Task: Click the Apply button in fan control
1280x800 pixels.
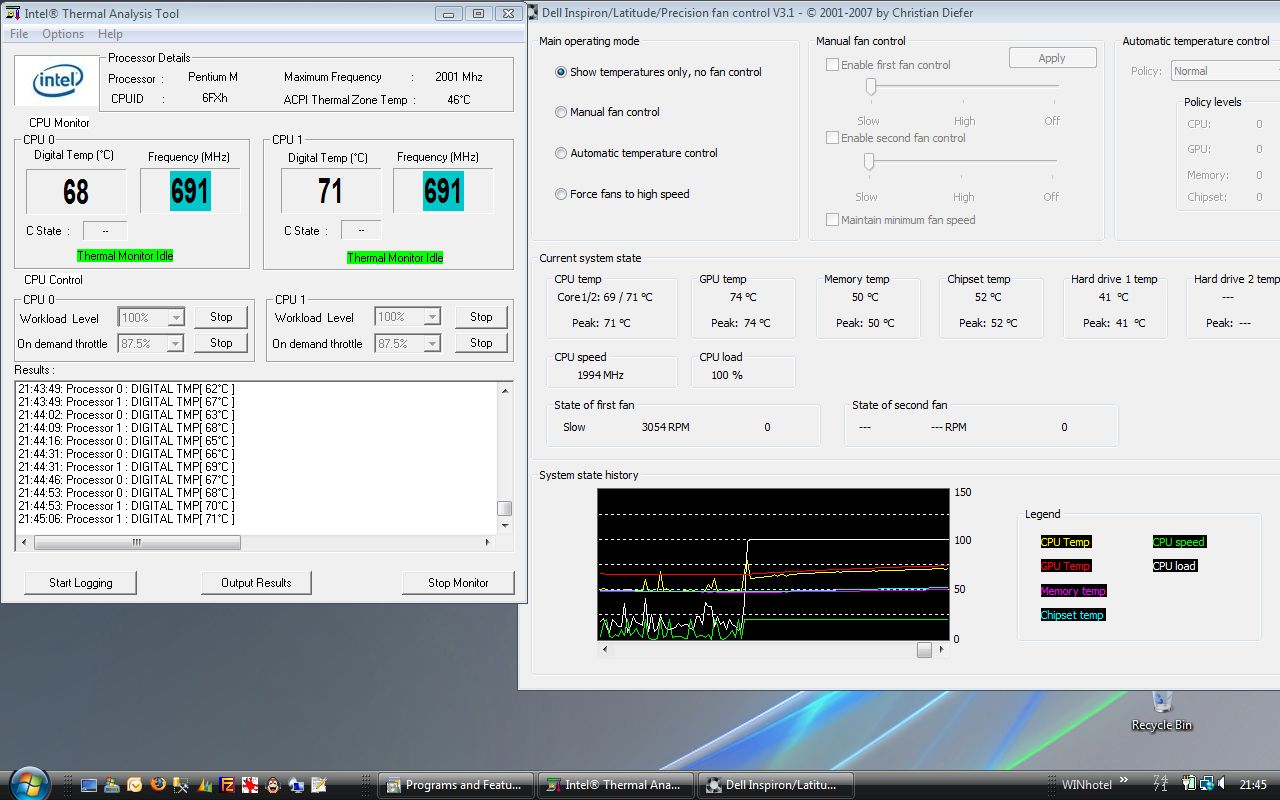Action: pyautogui.click(x=1052, y=58)
